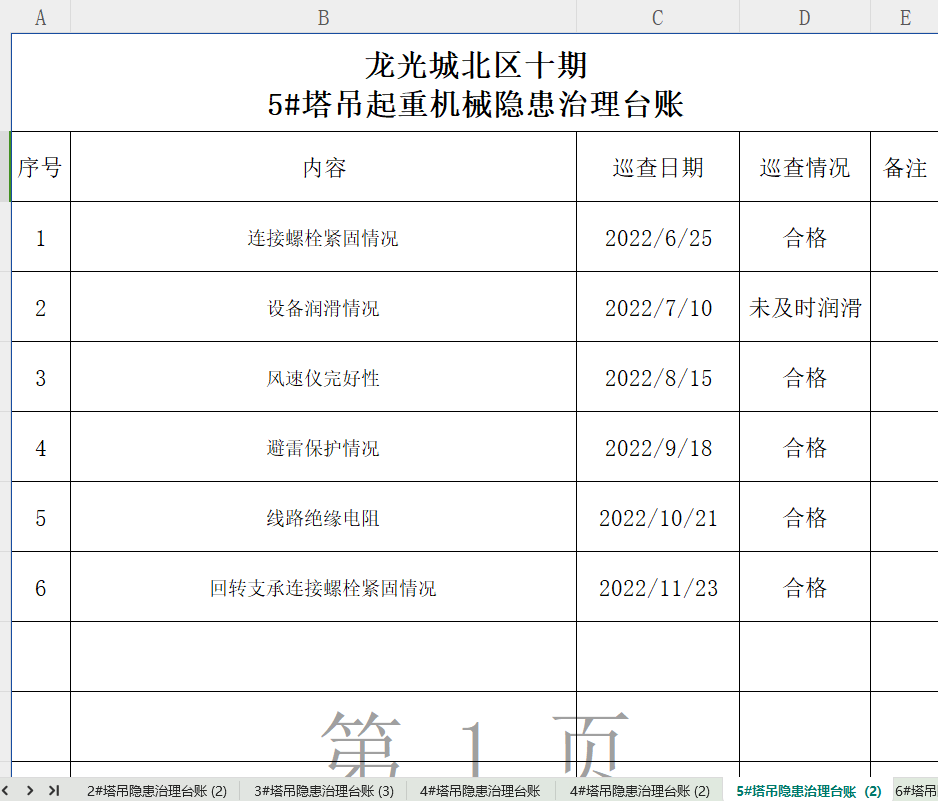Select the date cell 2022/10/21
Screen dimensions: 938x801
(x=657, y=518)
